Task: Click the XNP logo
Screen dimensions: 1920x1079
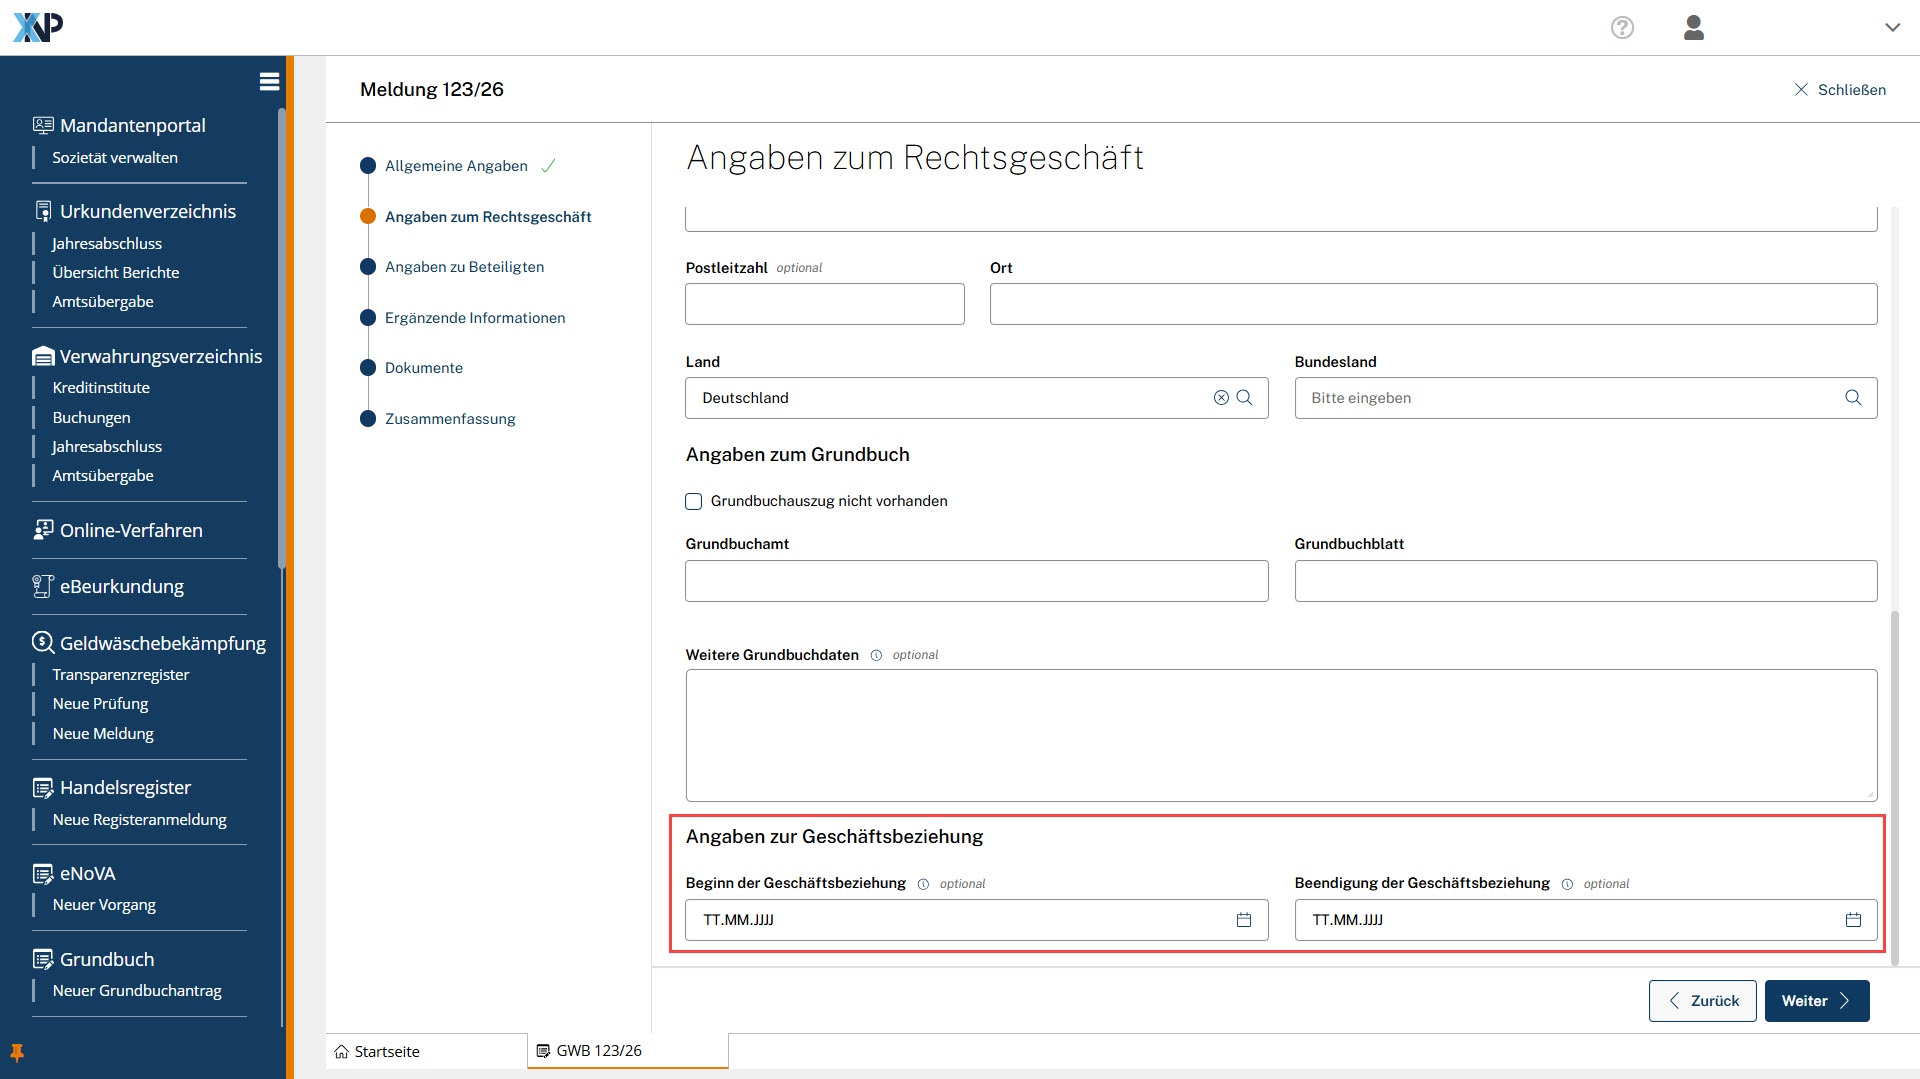Action: pyautogui.click(x=38, y=27)
